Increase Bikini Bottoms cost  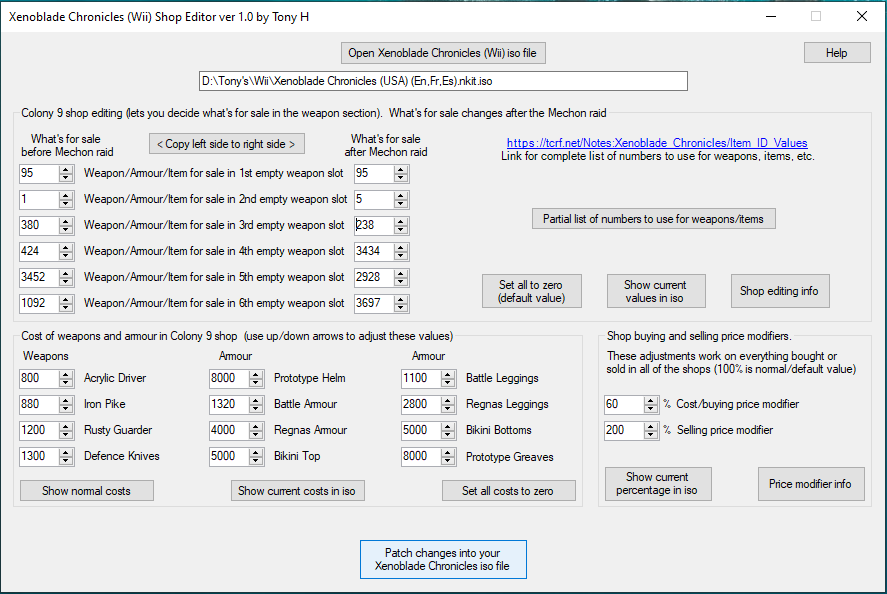pyautogui.click(x=448, y=427)
